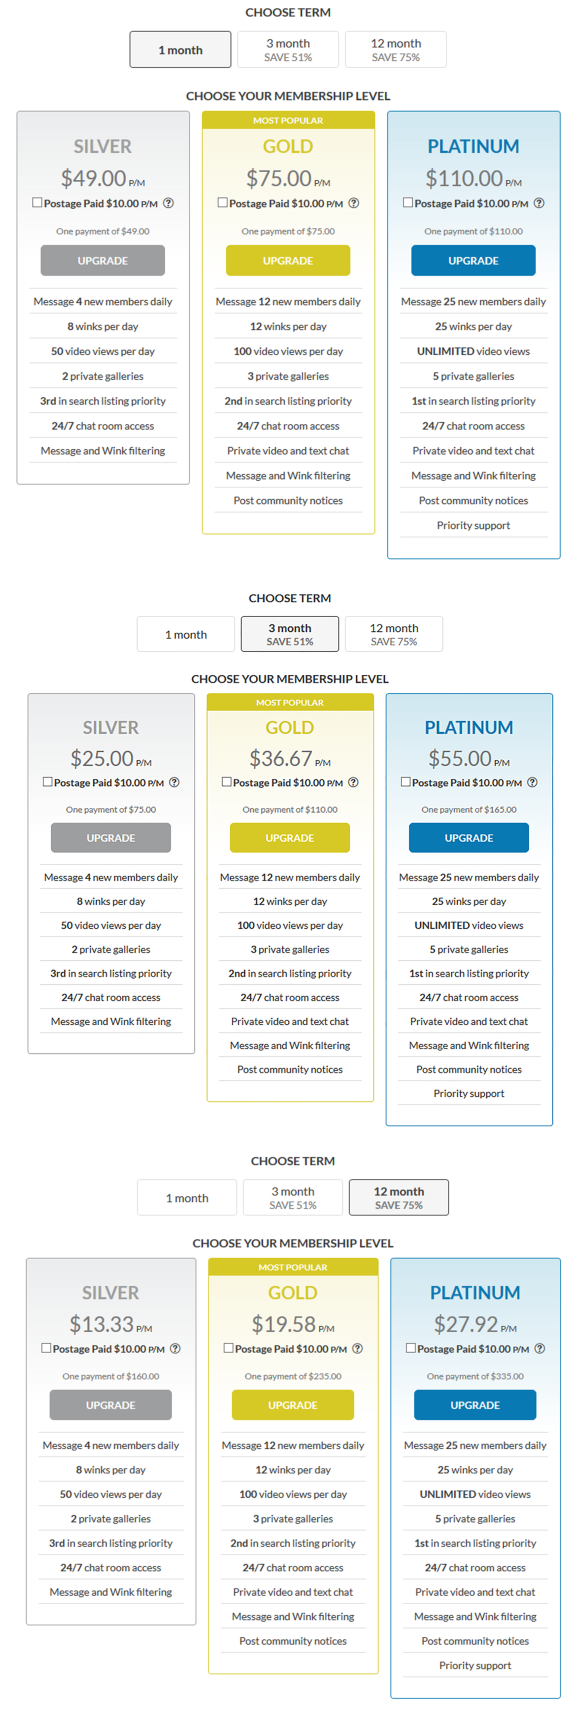Click UPGRADE for Silver at $13.33
Viewport: 580px width, 1718px height.
110,1404
